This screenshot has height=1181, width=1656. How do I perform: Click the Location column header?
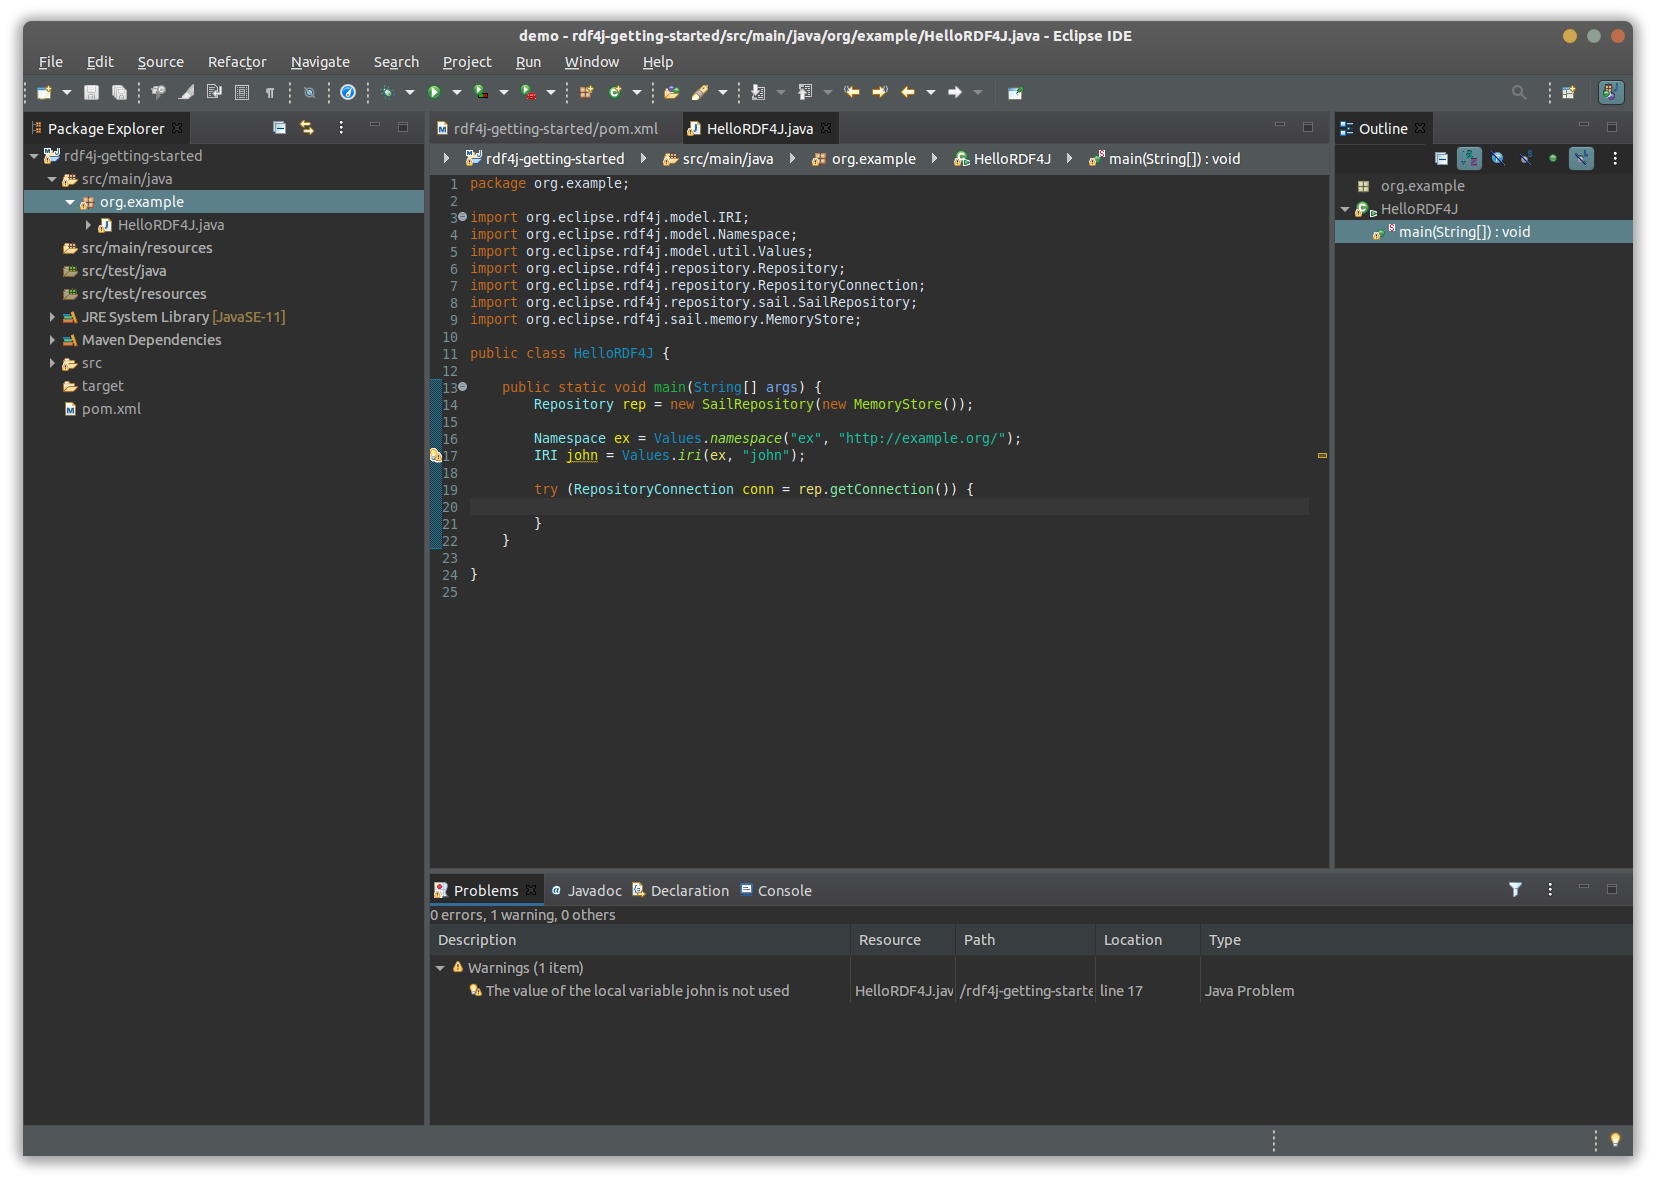tap(1148, 940)
